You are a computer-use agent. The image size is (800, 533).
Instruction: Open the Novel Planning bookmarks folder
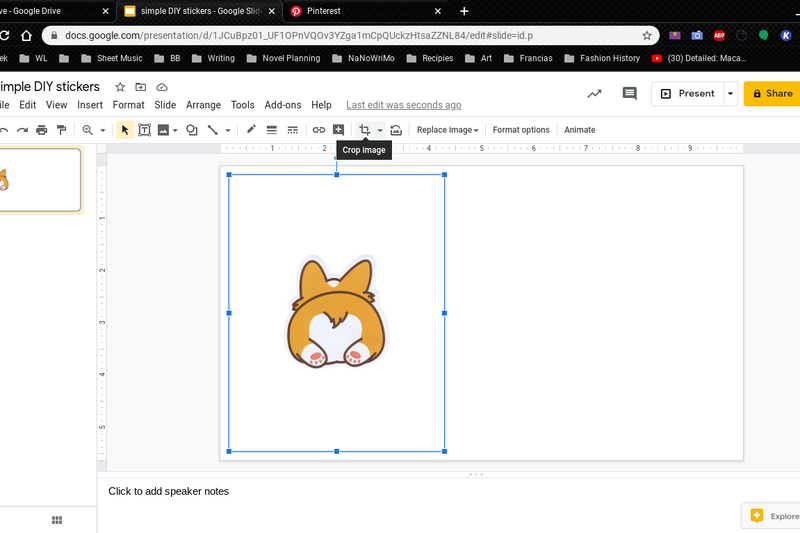(x=283, y=58)
